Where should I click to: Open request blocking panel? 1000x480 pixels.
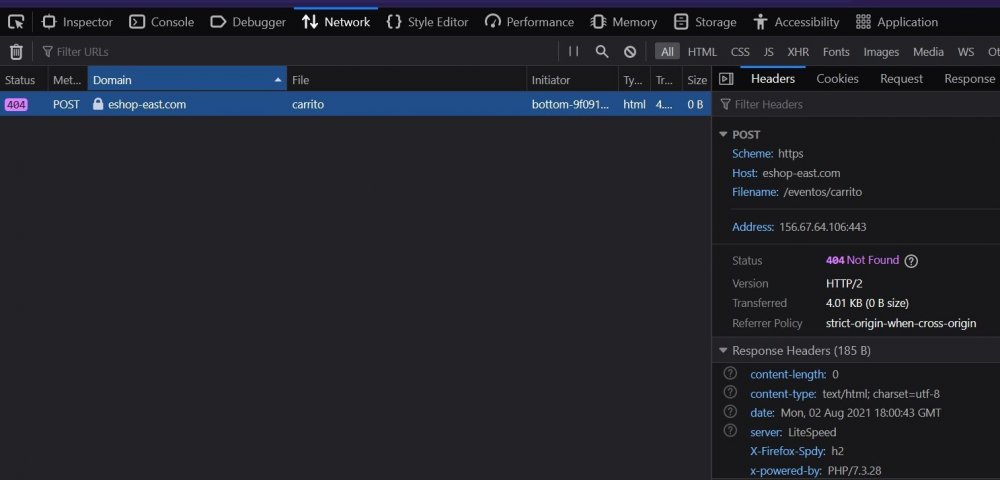click(x=629, y=52)
